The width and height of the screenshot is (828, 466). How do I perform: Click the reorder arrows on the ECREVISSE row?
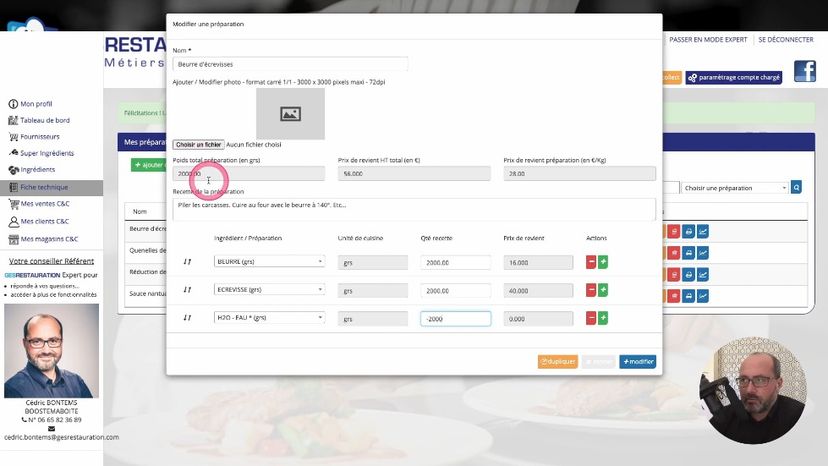pos(187,290)
